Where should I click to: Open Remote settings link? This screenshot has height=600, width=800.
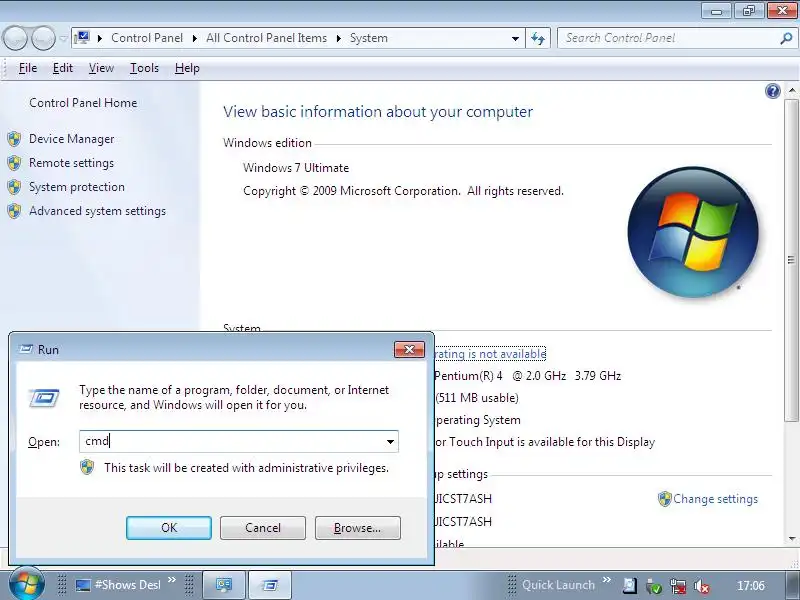71,163
